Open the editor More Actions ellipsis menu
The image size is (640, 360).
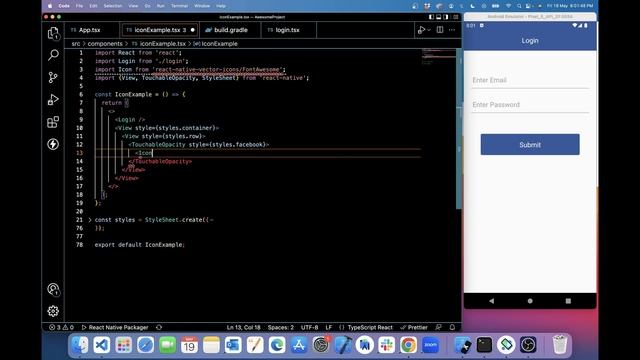(x=452, y=30)
